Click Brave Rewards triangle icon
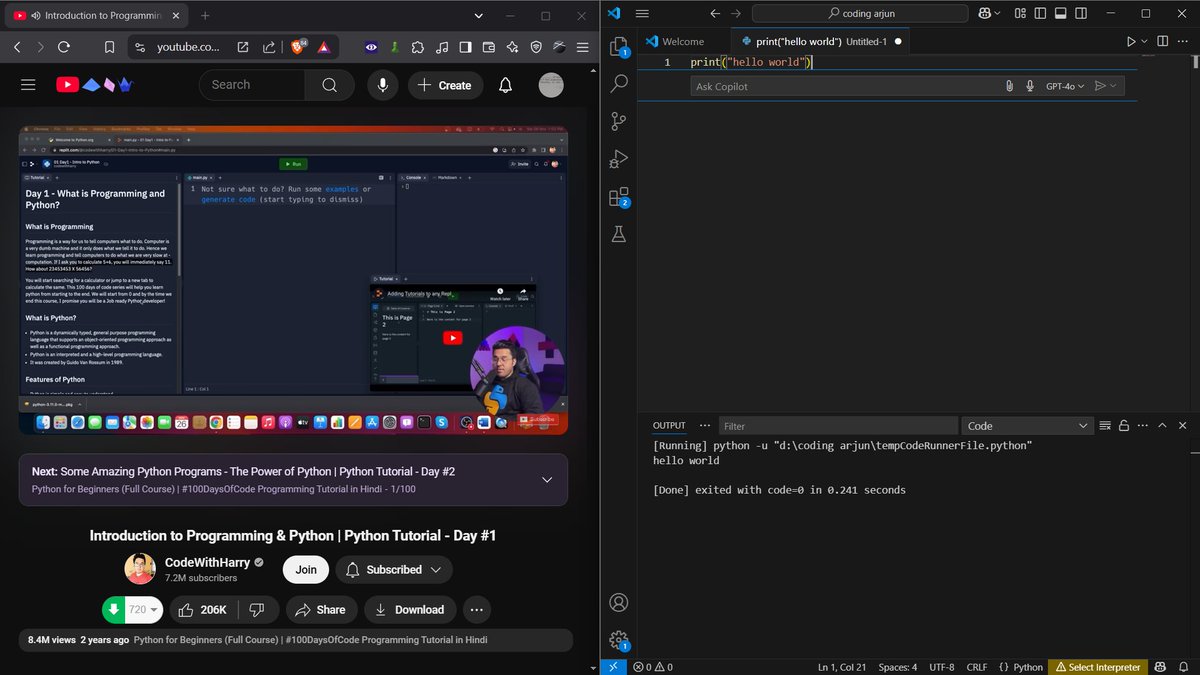Image resolution: width=1200 pixels, height=675 pixels. 324,47
